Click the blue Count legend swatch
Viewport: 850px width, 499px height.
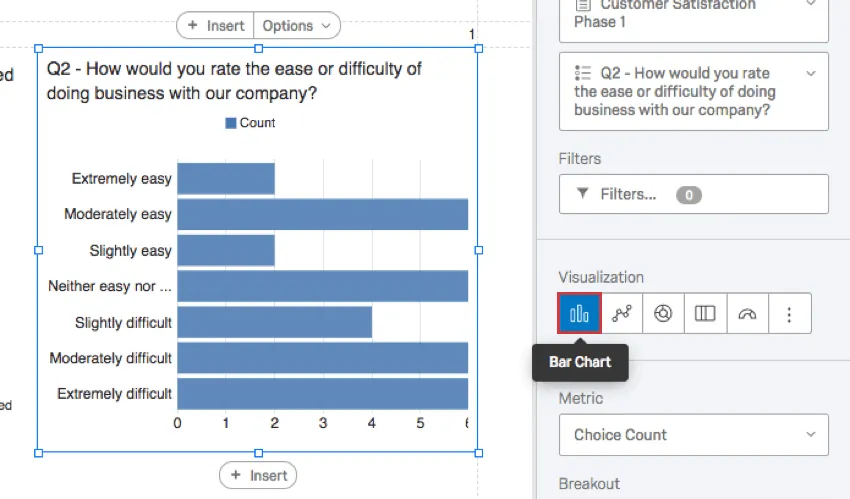(231, 123)
